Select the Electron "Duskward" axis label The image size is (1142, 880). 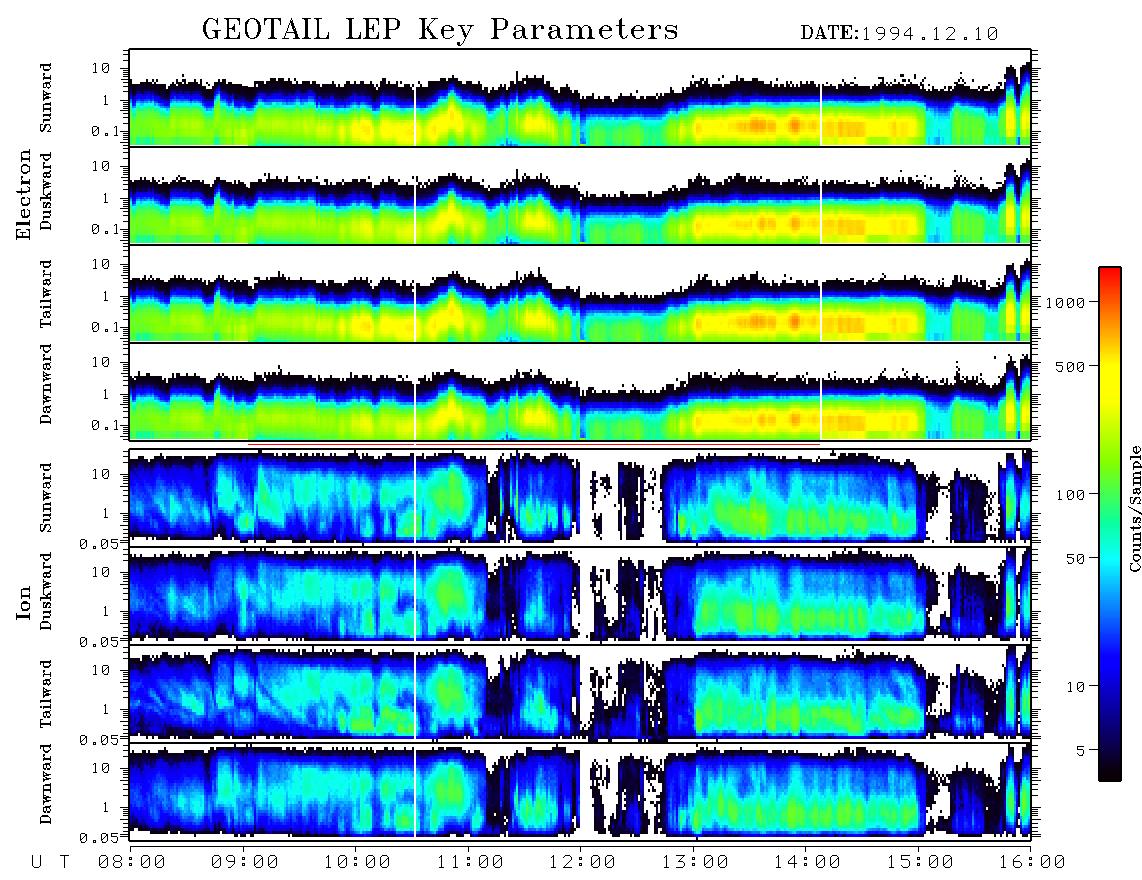click(45, 192)
